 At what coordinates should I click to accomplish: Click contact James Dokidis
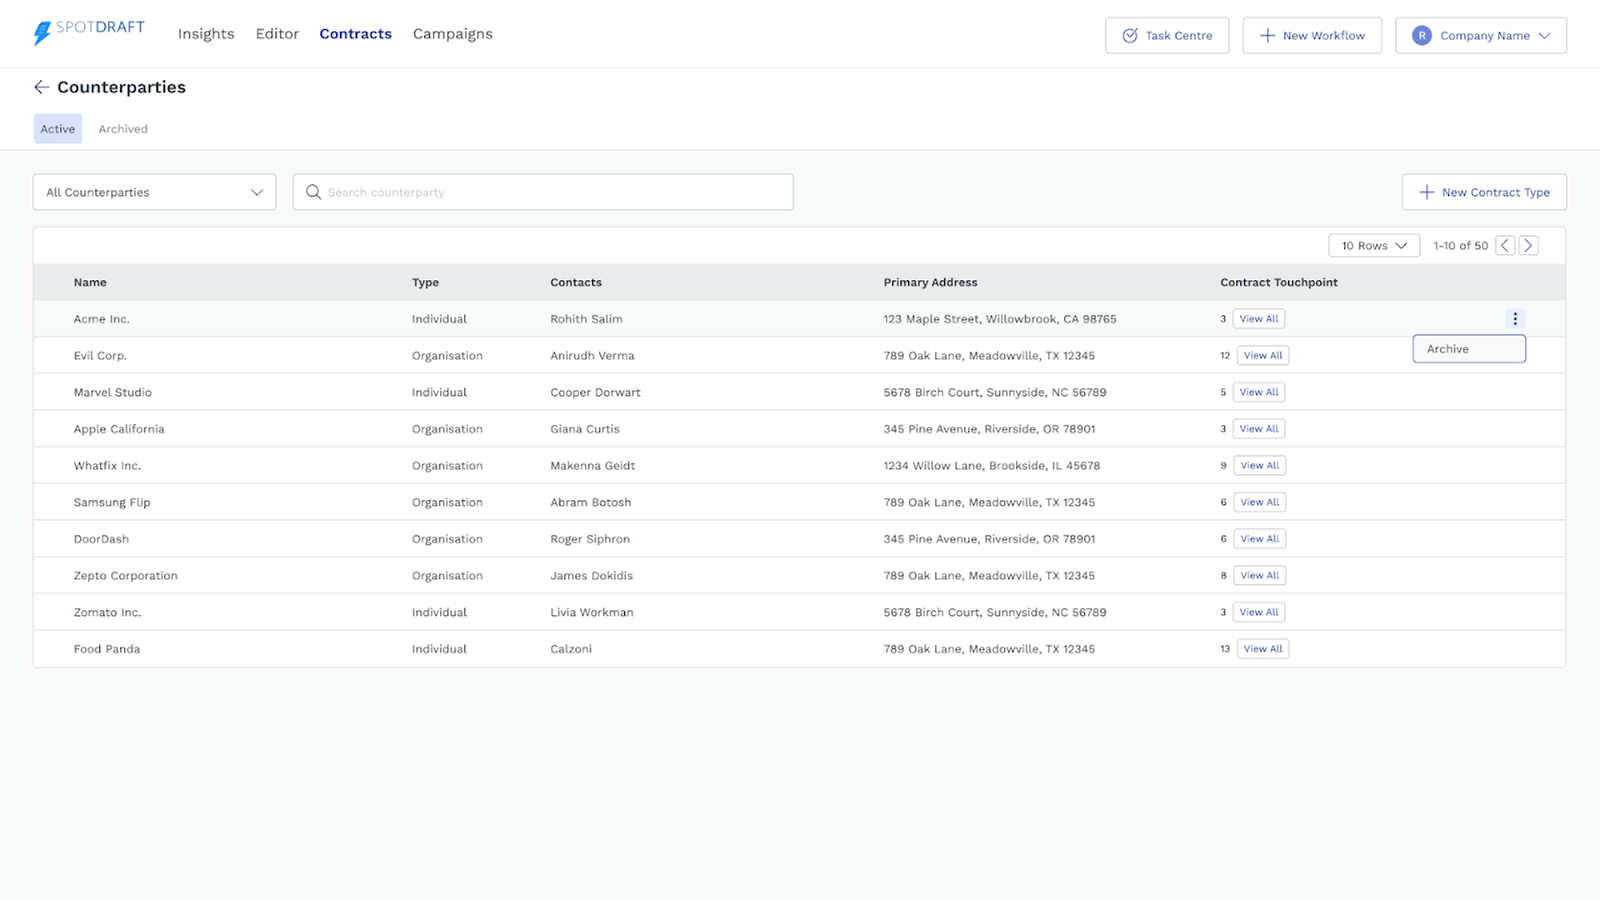tap(591, 575)
